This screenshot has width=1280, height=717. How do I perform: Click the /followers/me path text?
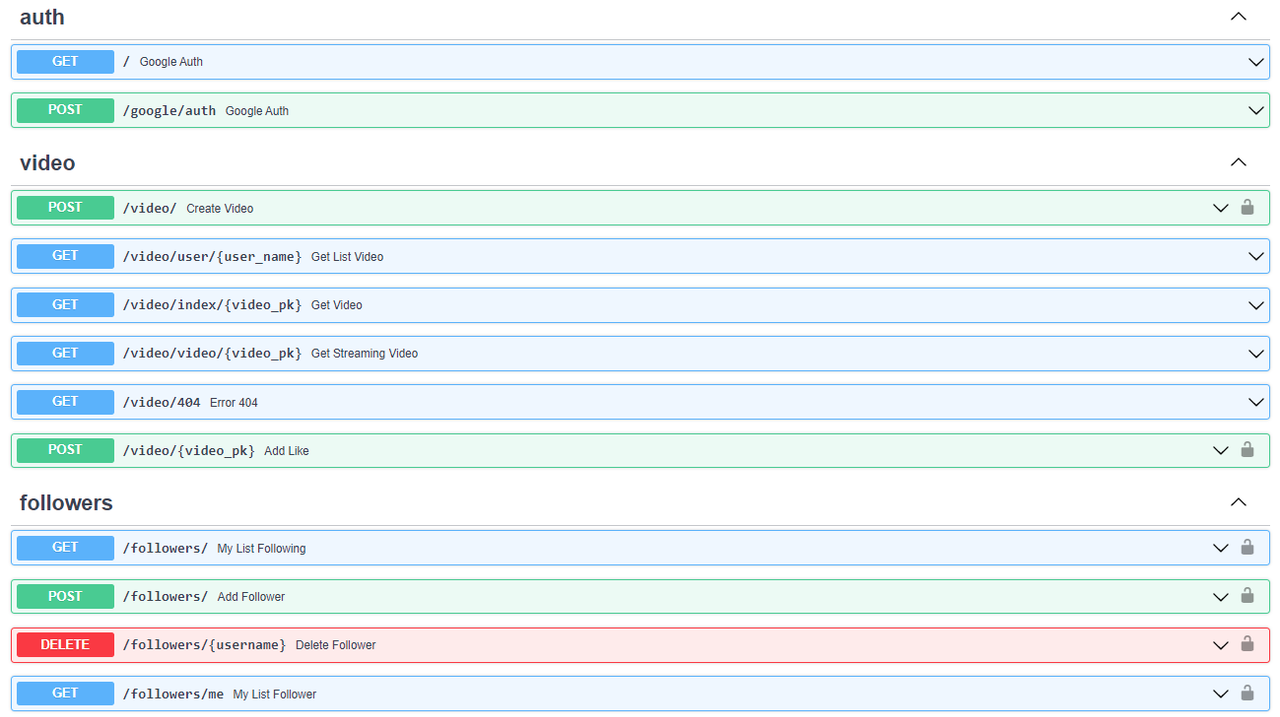[x=173, y=693]
